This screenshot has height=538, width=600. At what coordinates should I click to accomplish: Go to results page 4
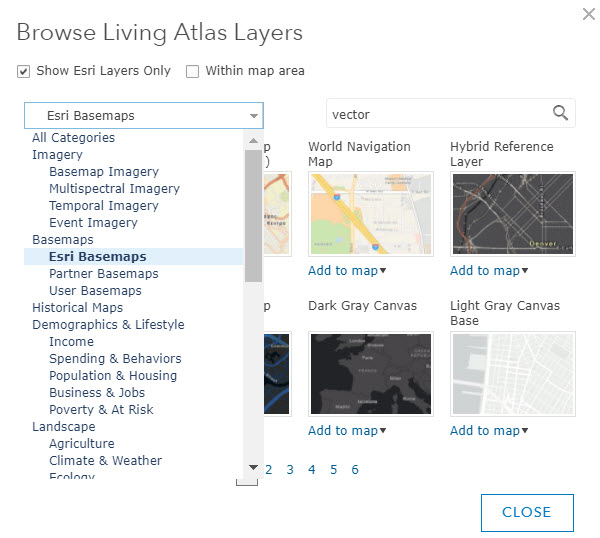312,470
